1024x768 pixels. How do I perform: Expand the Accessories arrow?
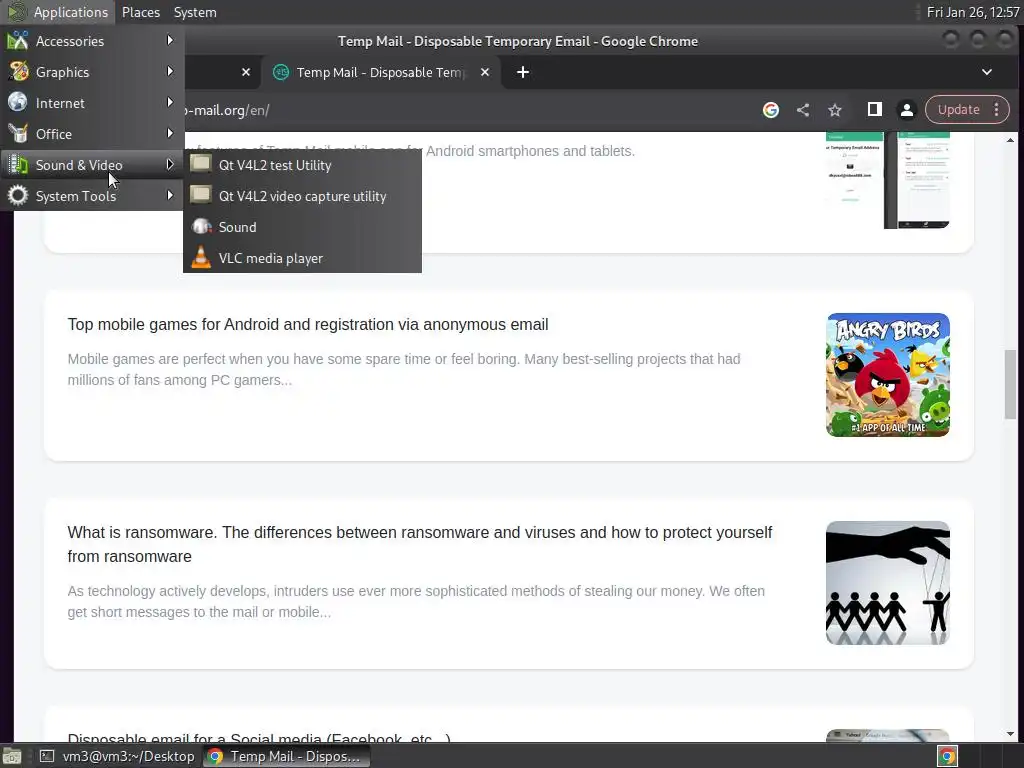pyautogui.click(x=170, y=40)
